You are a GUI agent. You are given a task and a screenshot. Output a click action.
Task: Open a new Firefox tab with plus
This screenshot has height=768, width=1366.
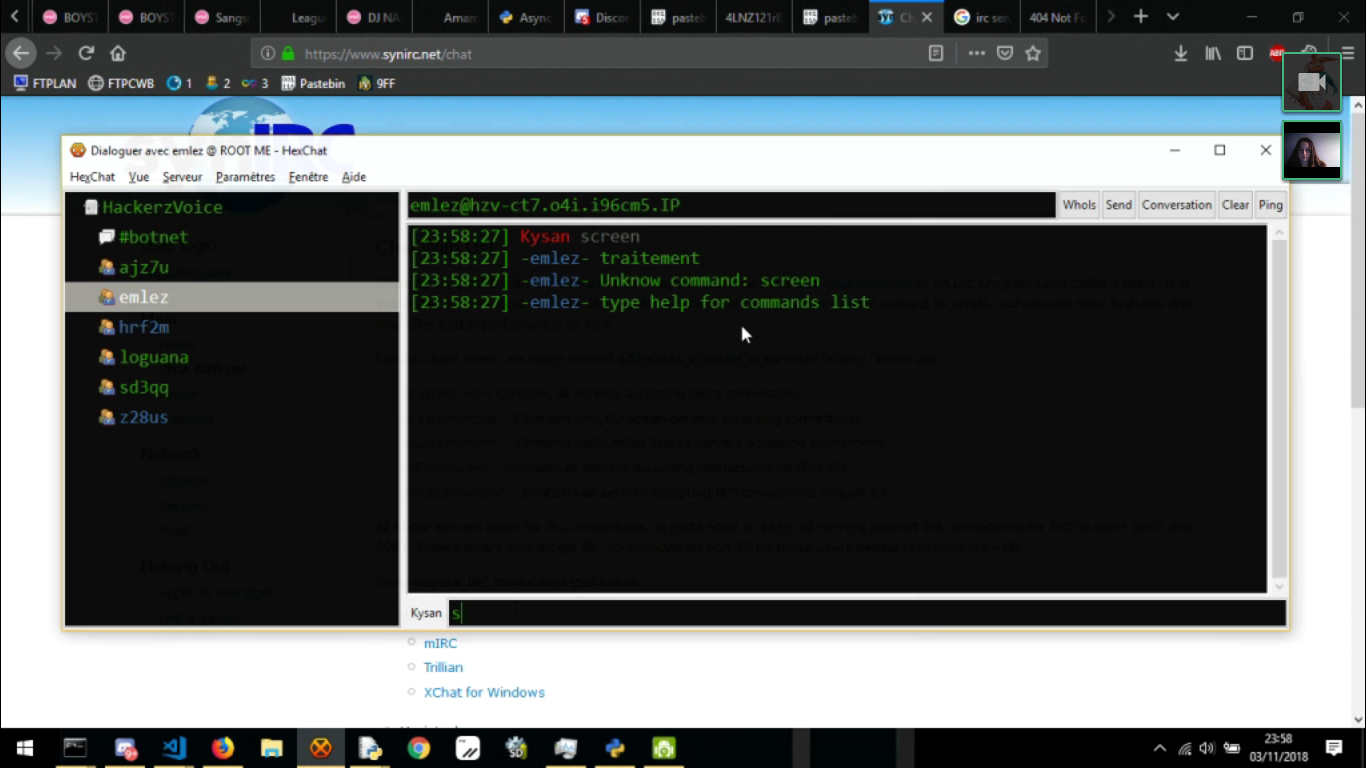click(1140, 17)
